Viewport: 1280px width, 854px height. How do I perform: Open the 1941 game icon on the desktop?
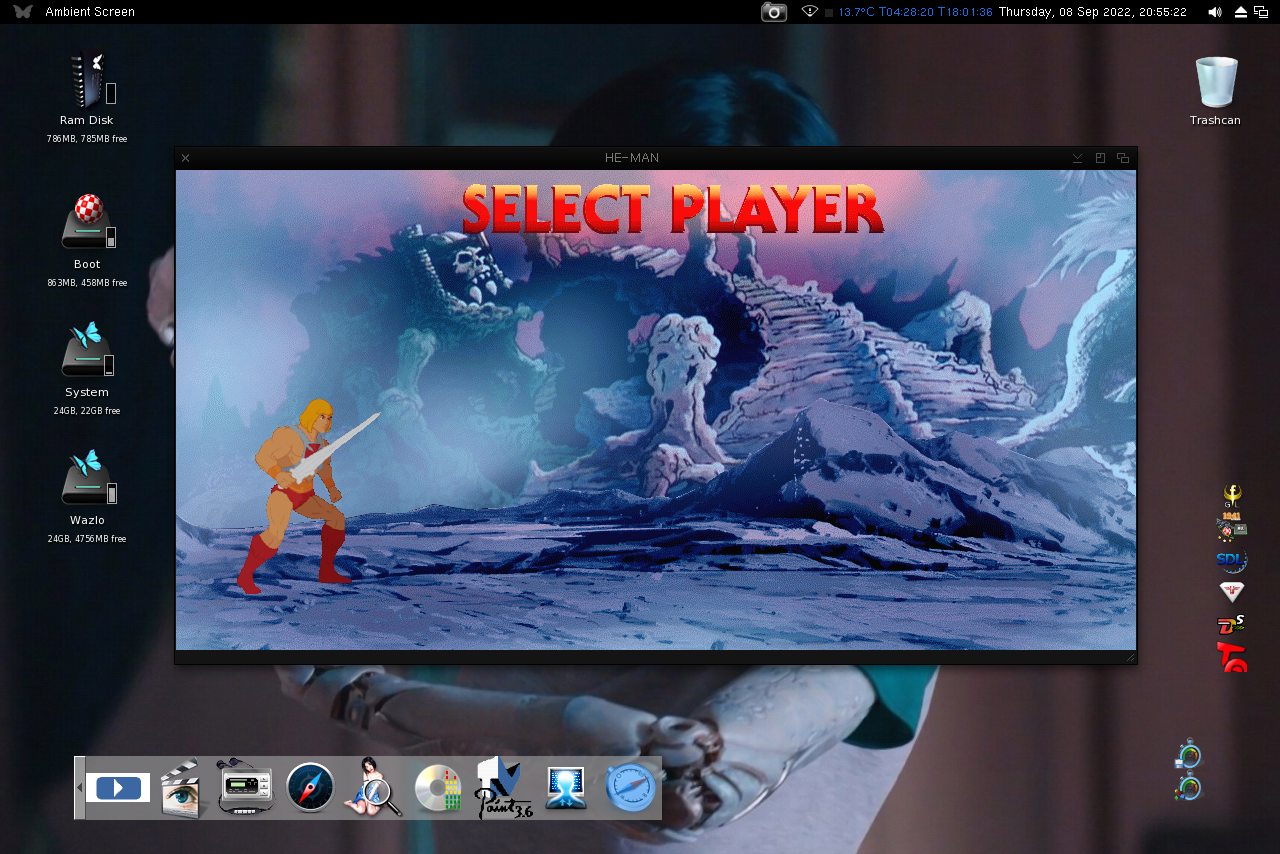coord(1230,520)
